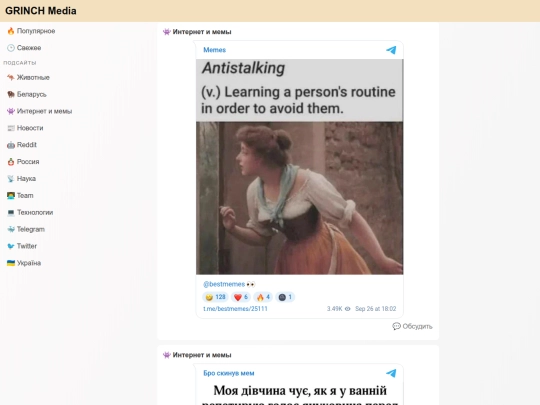Click the GRINCH Media site title
Image resolution: width=540 pixels, height=405 pixels.
[41, 11]
